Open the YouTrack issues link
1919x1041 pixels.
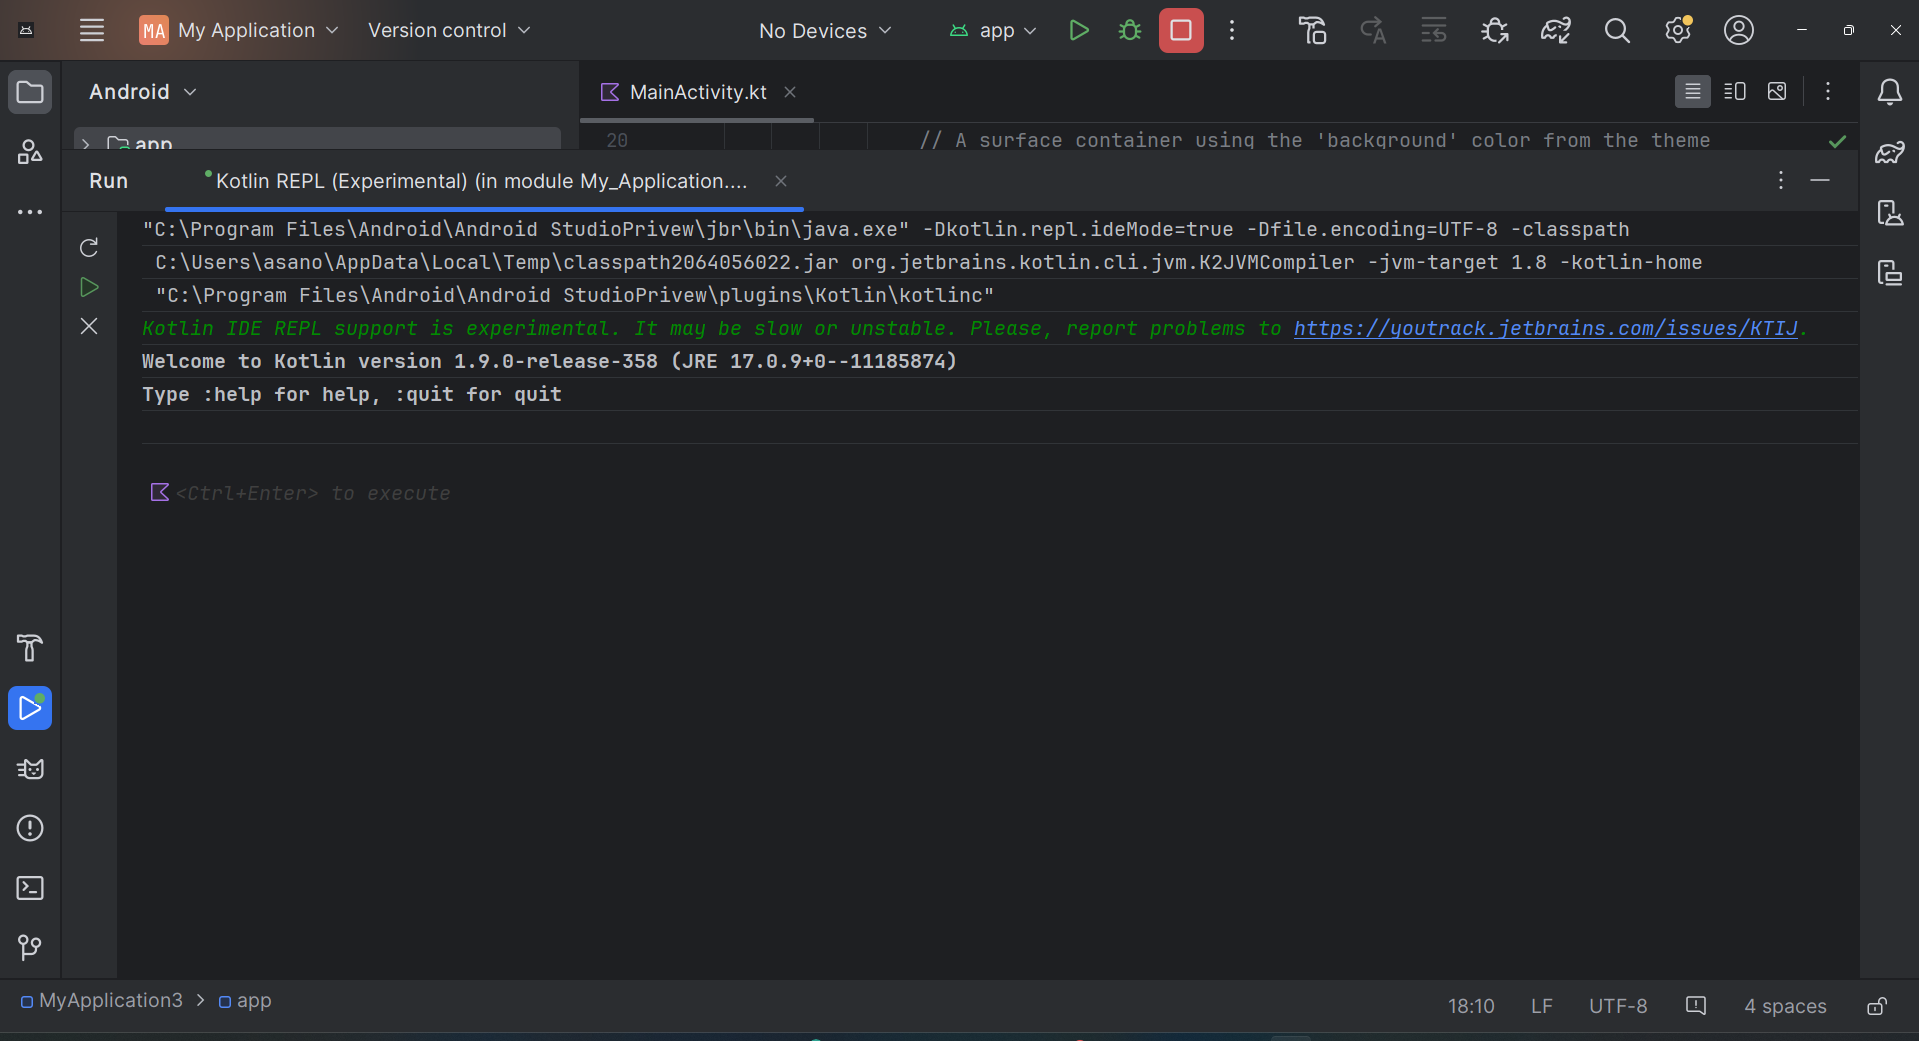(x=1545, y=328)
